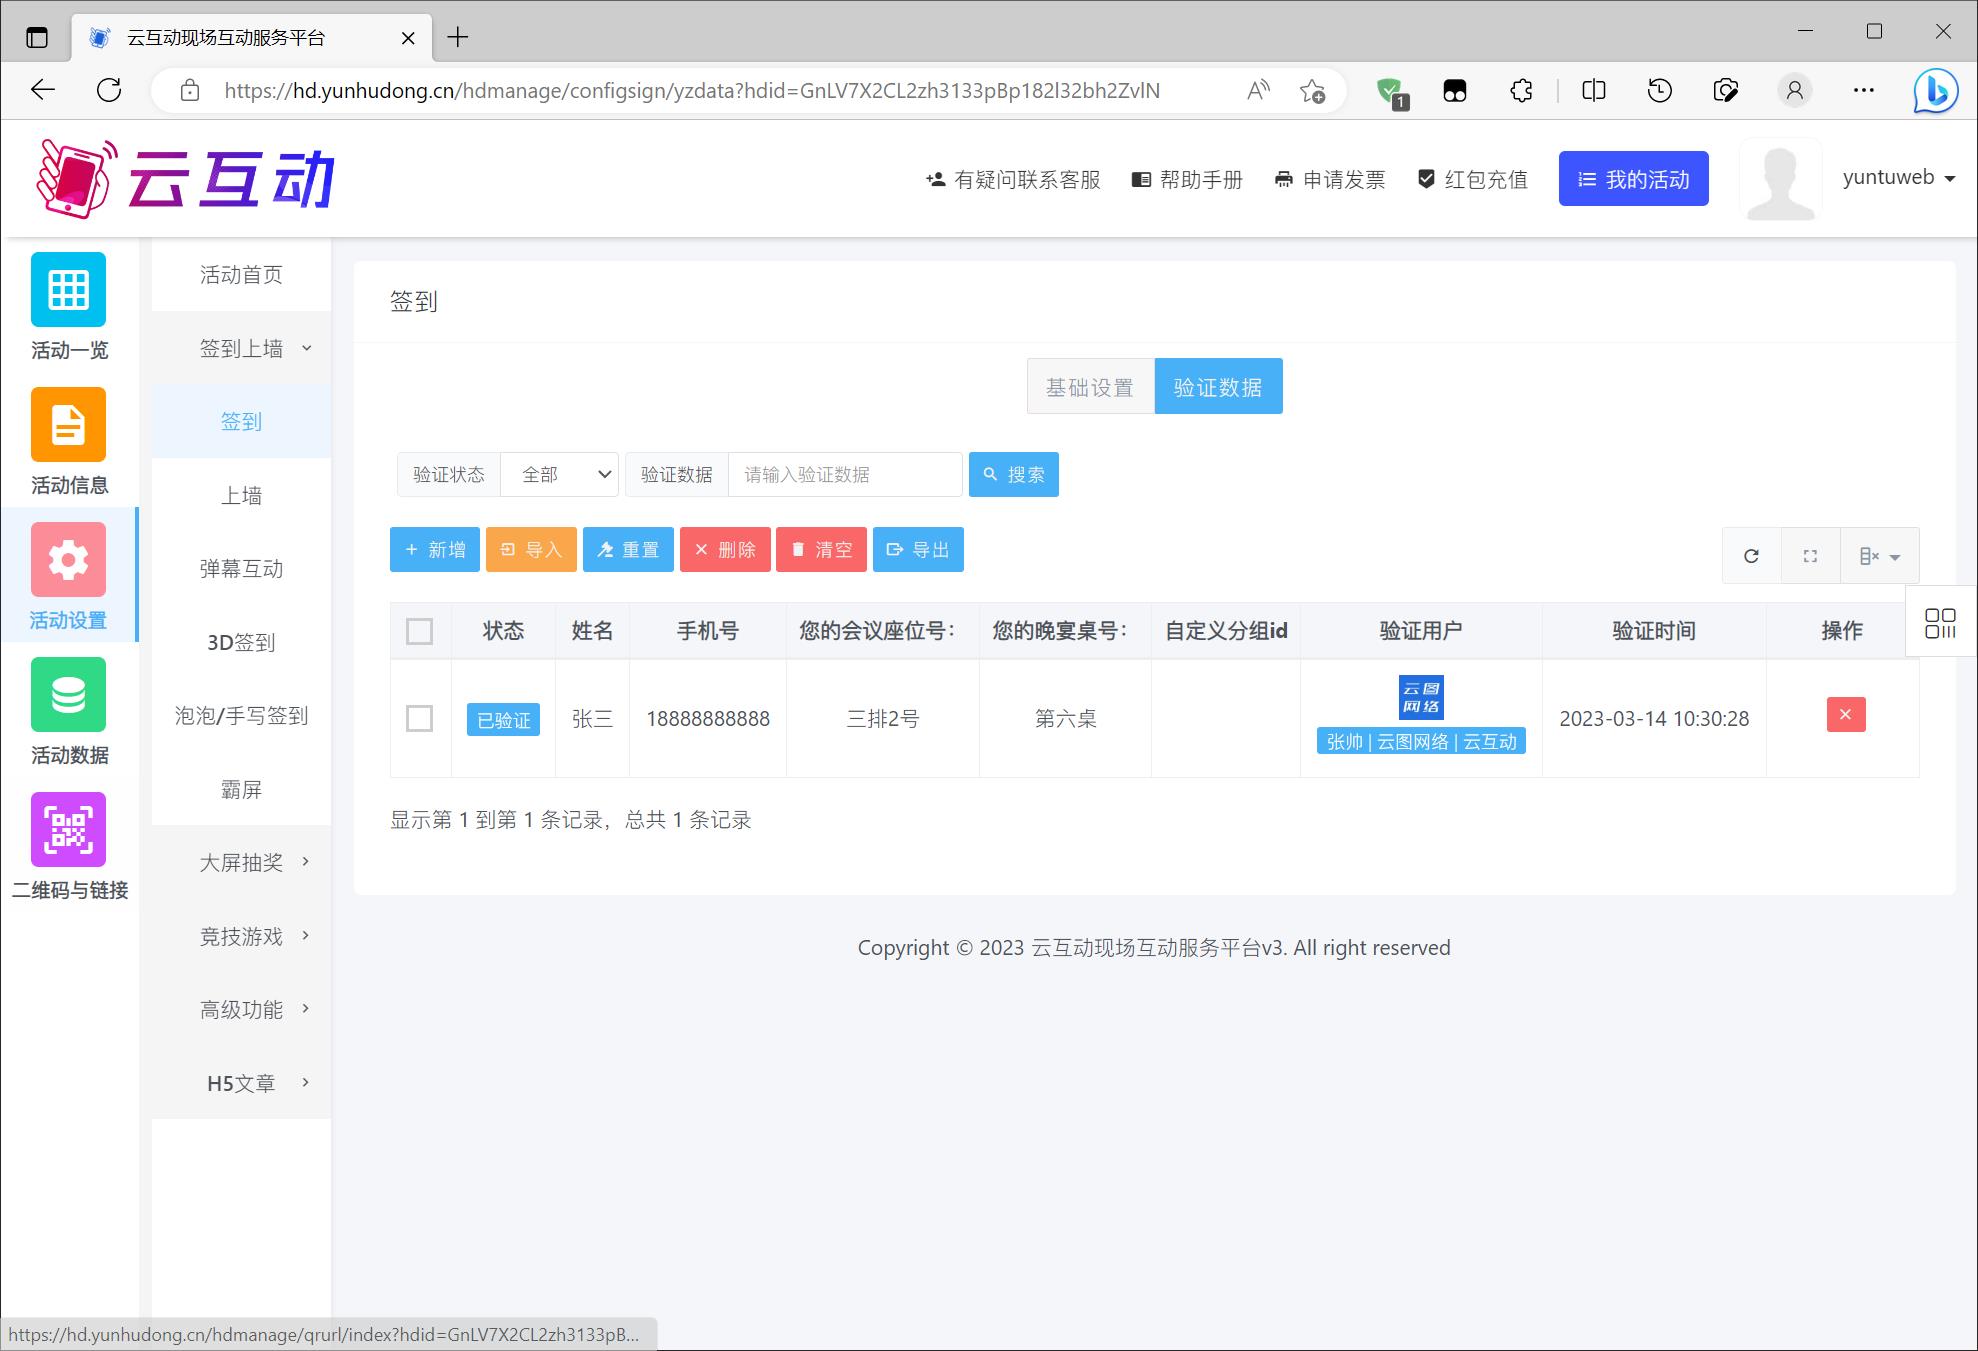
Task: Select the 验证状态 全部 dropdown
Action: coord(556,475)
